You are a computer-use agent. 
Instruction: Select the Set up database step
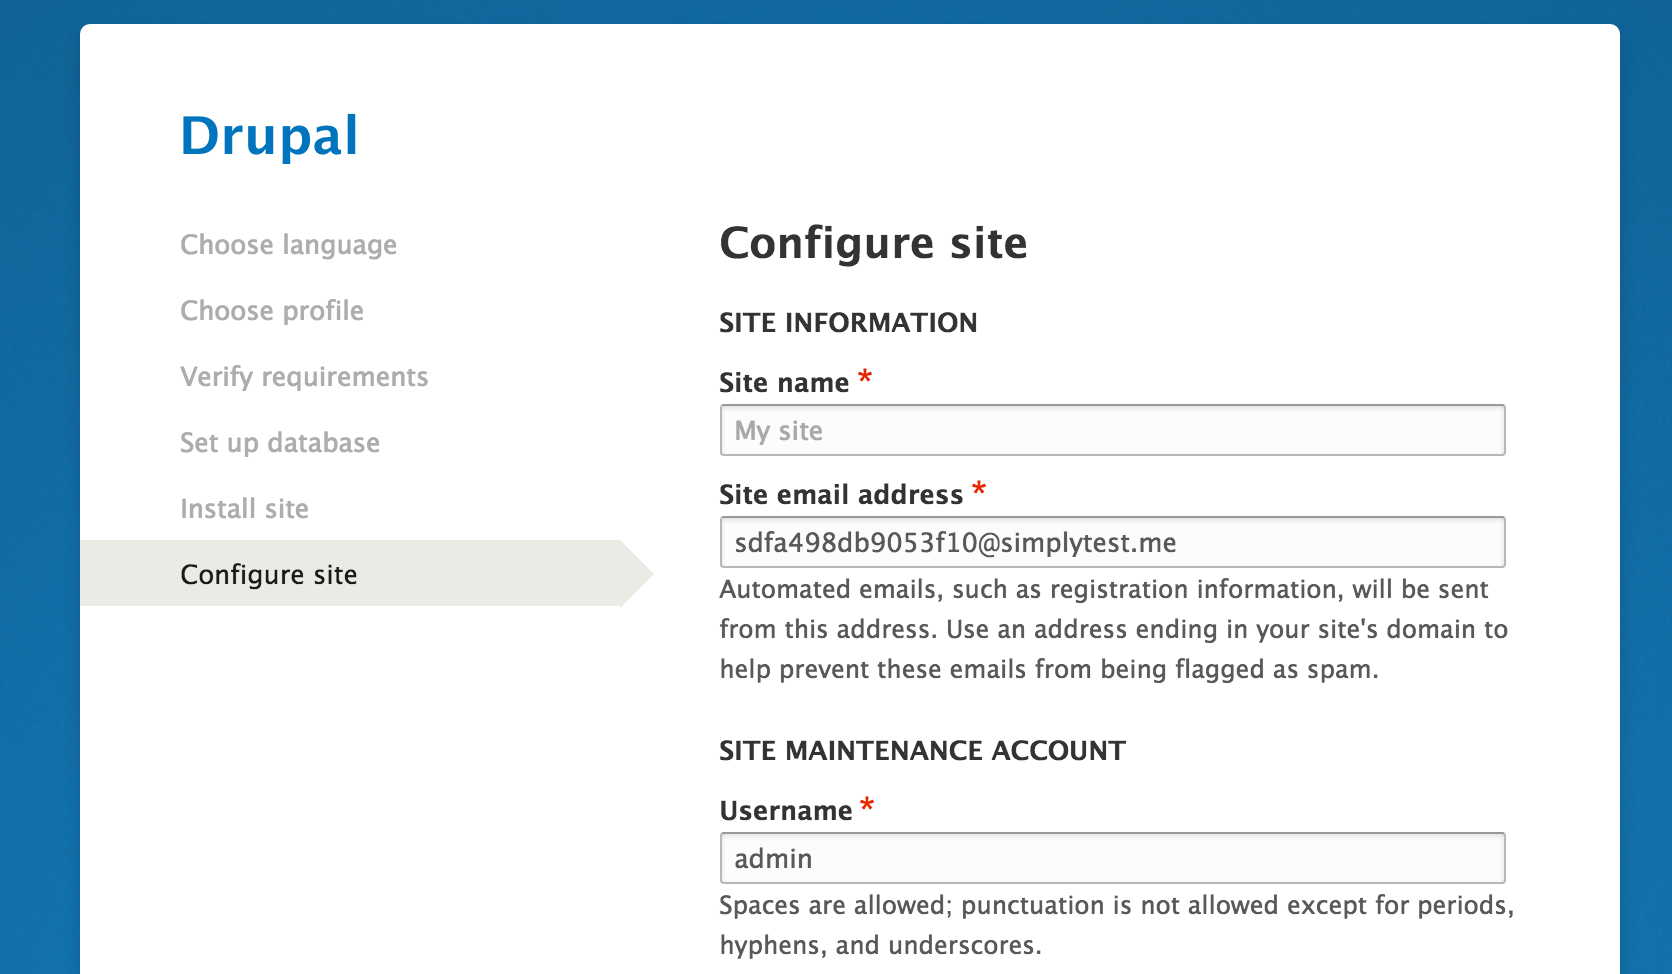[x=280, y=443]
